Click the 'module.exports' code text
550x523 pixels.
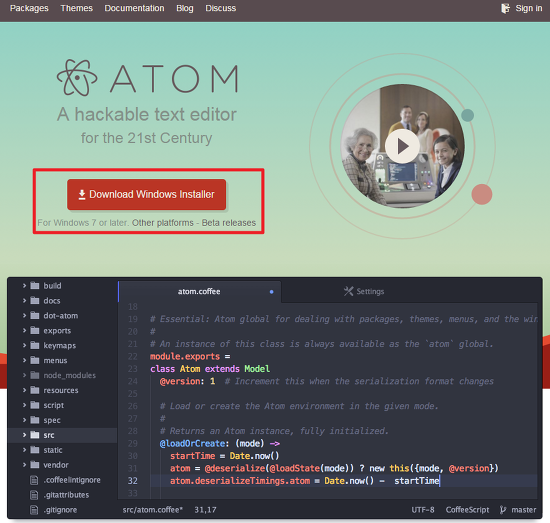185,356
